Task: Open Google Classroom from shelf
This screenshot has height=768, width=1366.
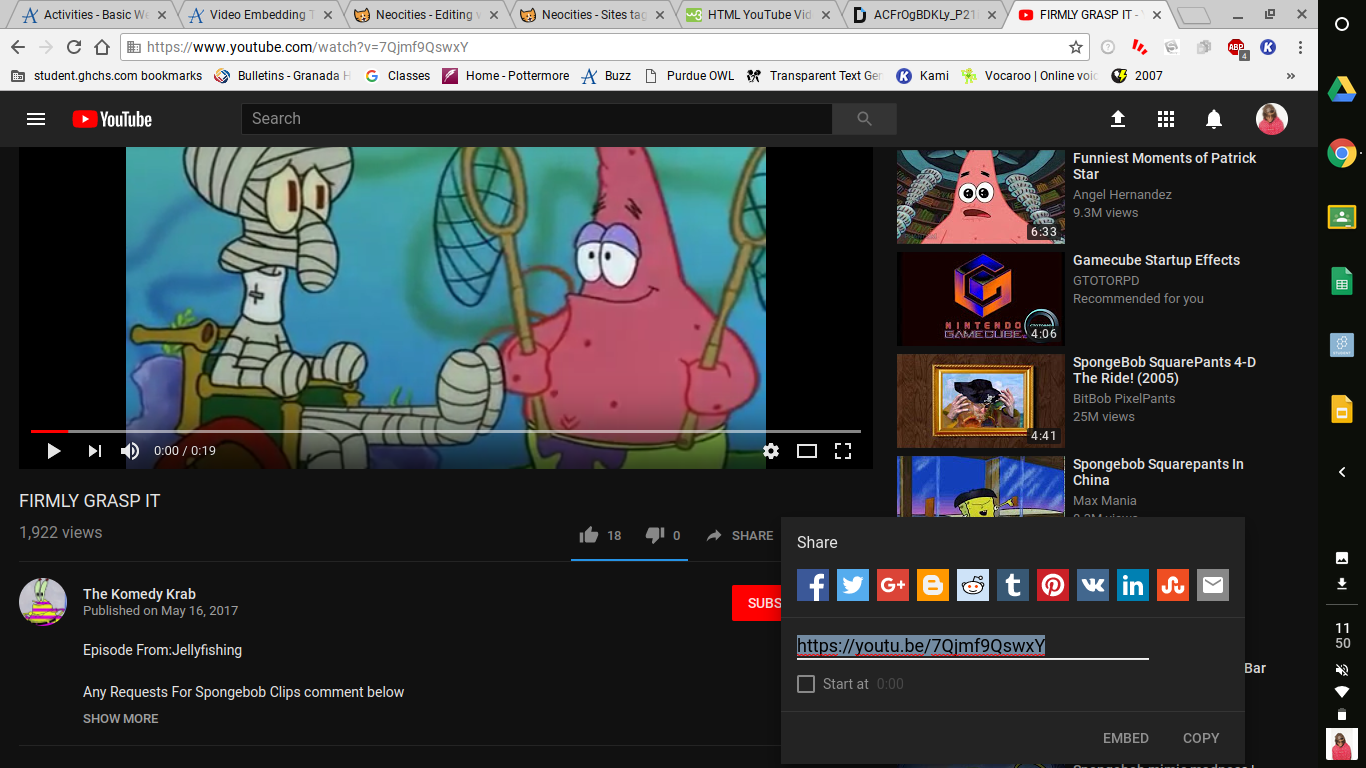Action: (1342, 217)
